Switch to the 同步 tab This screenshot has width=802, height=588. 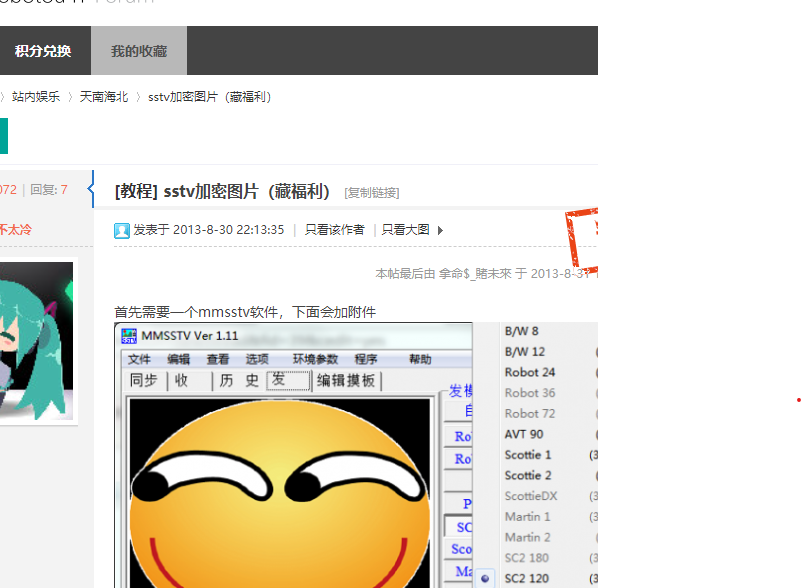[x=144, y=380]
